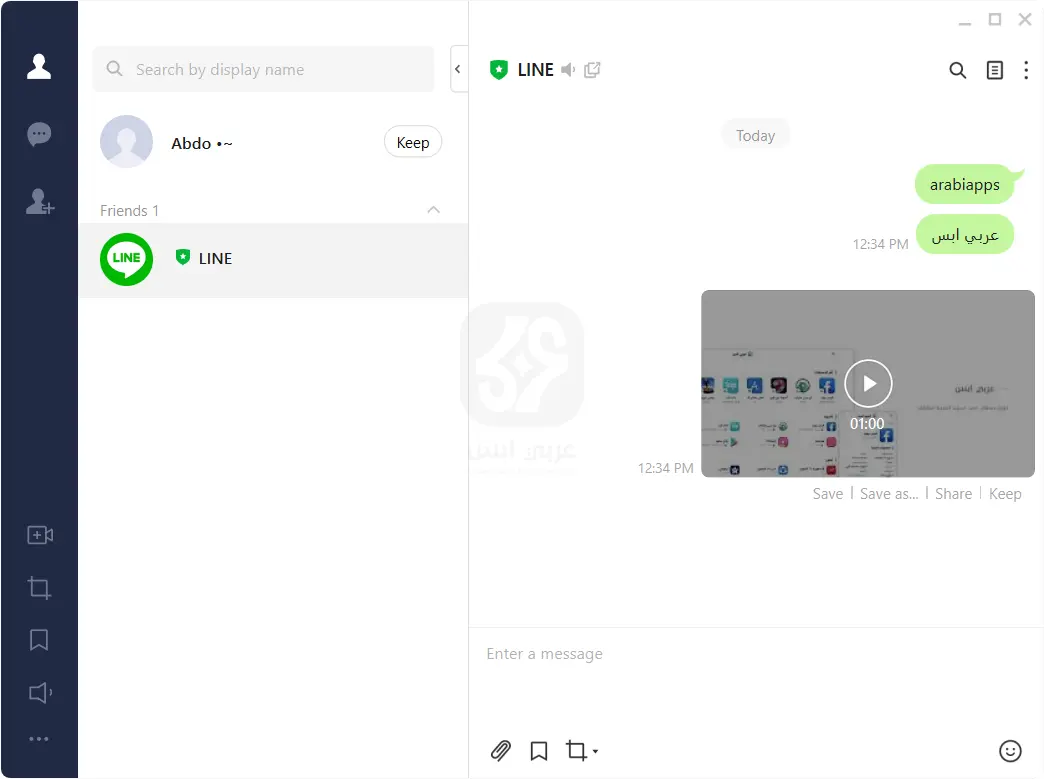Open the Chats tab in sidebar

tap(39, 134)
